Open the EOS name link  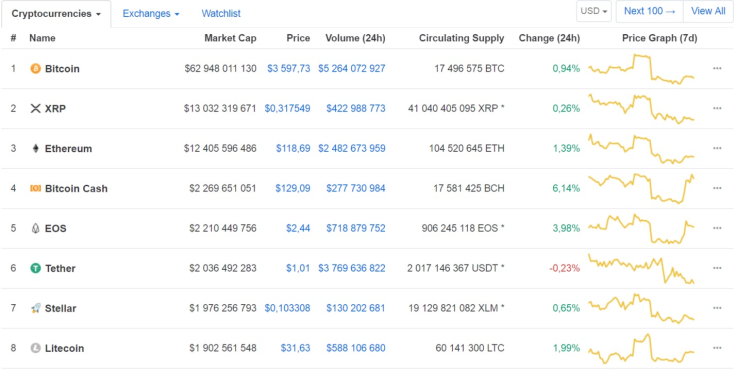pos(55,228)
